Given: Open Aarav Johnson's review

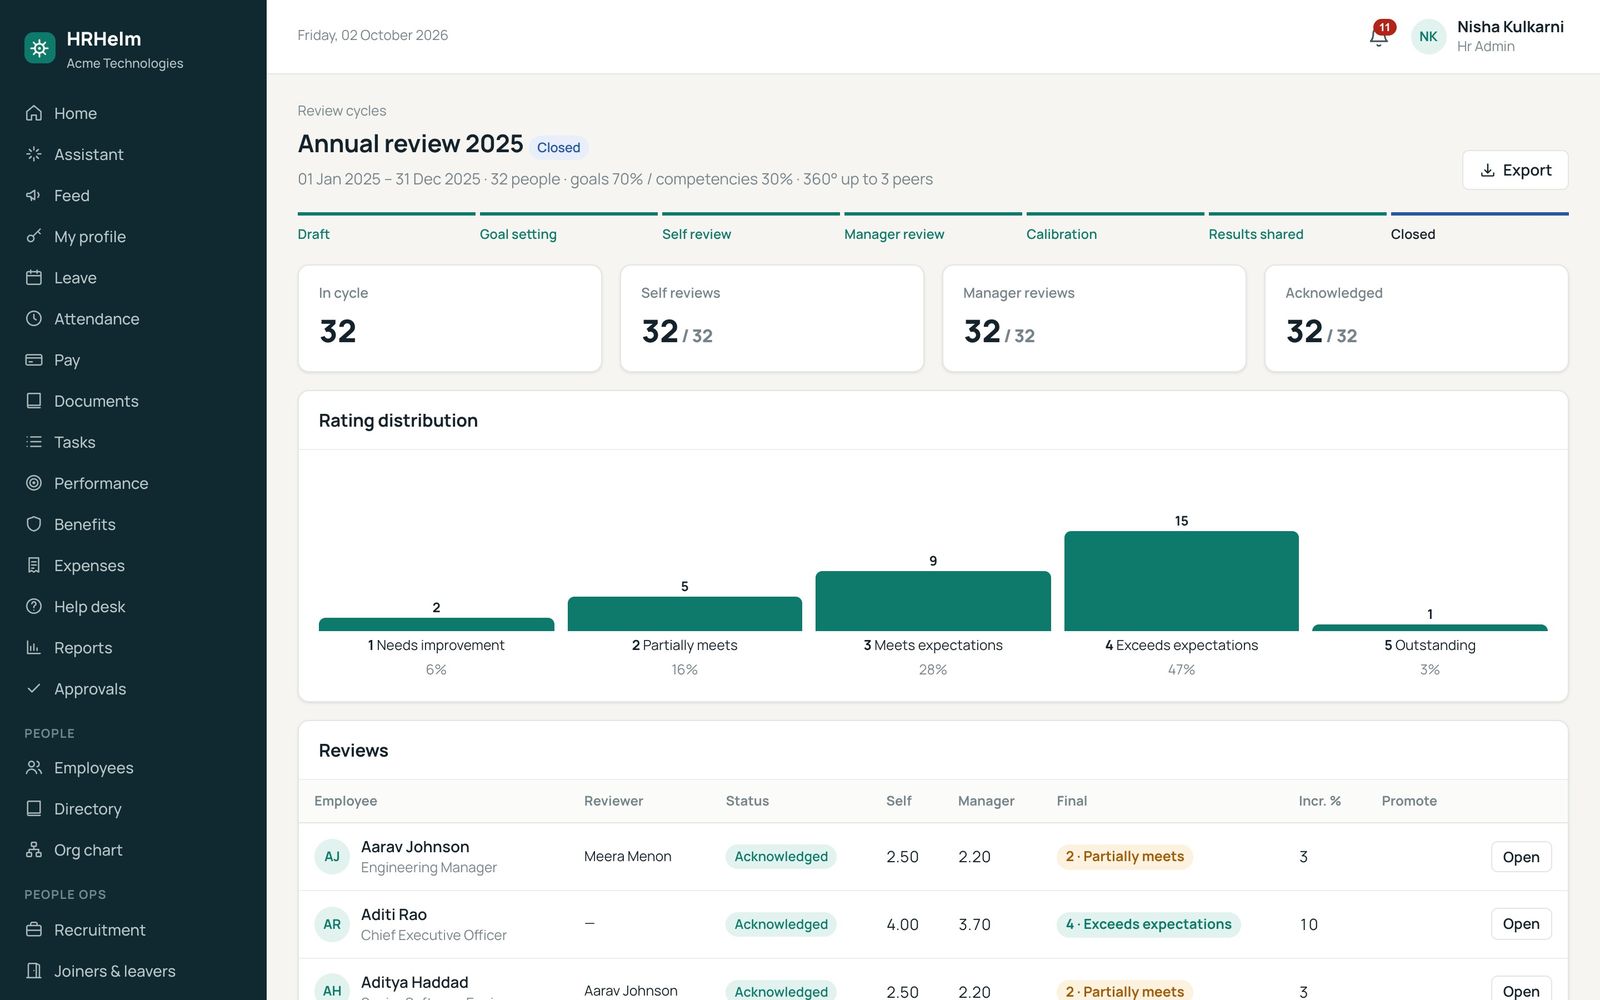Looking at the screenshot, I should [1521, 857].
